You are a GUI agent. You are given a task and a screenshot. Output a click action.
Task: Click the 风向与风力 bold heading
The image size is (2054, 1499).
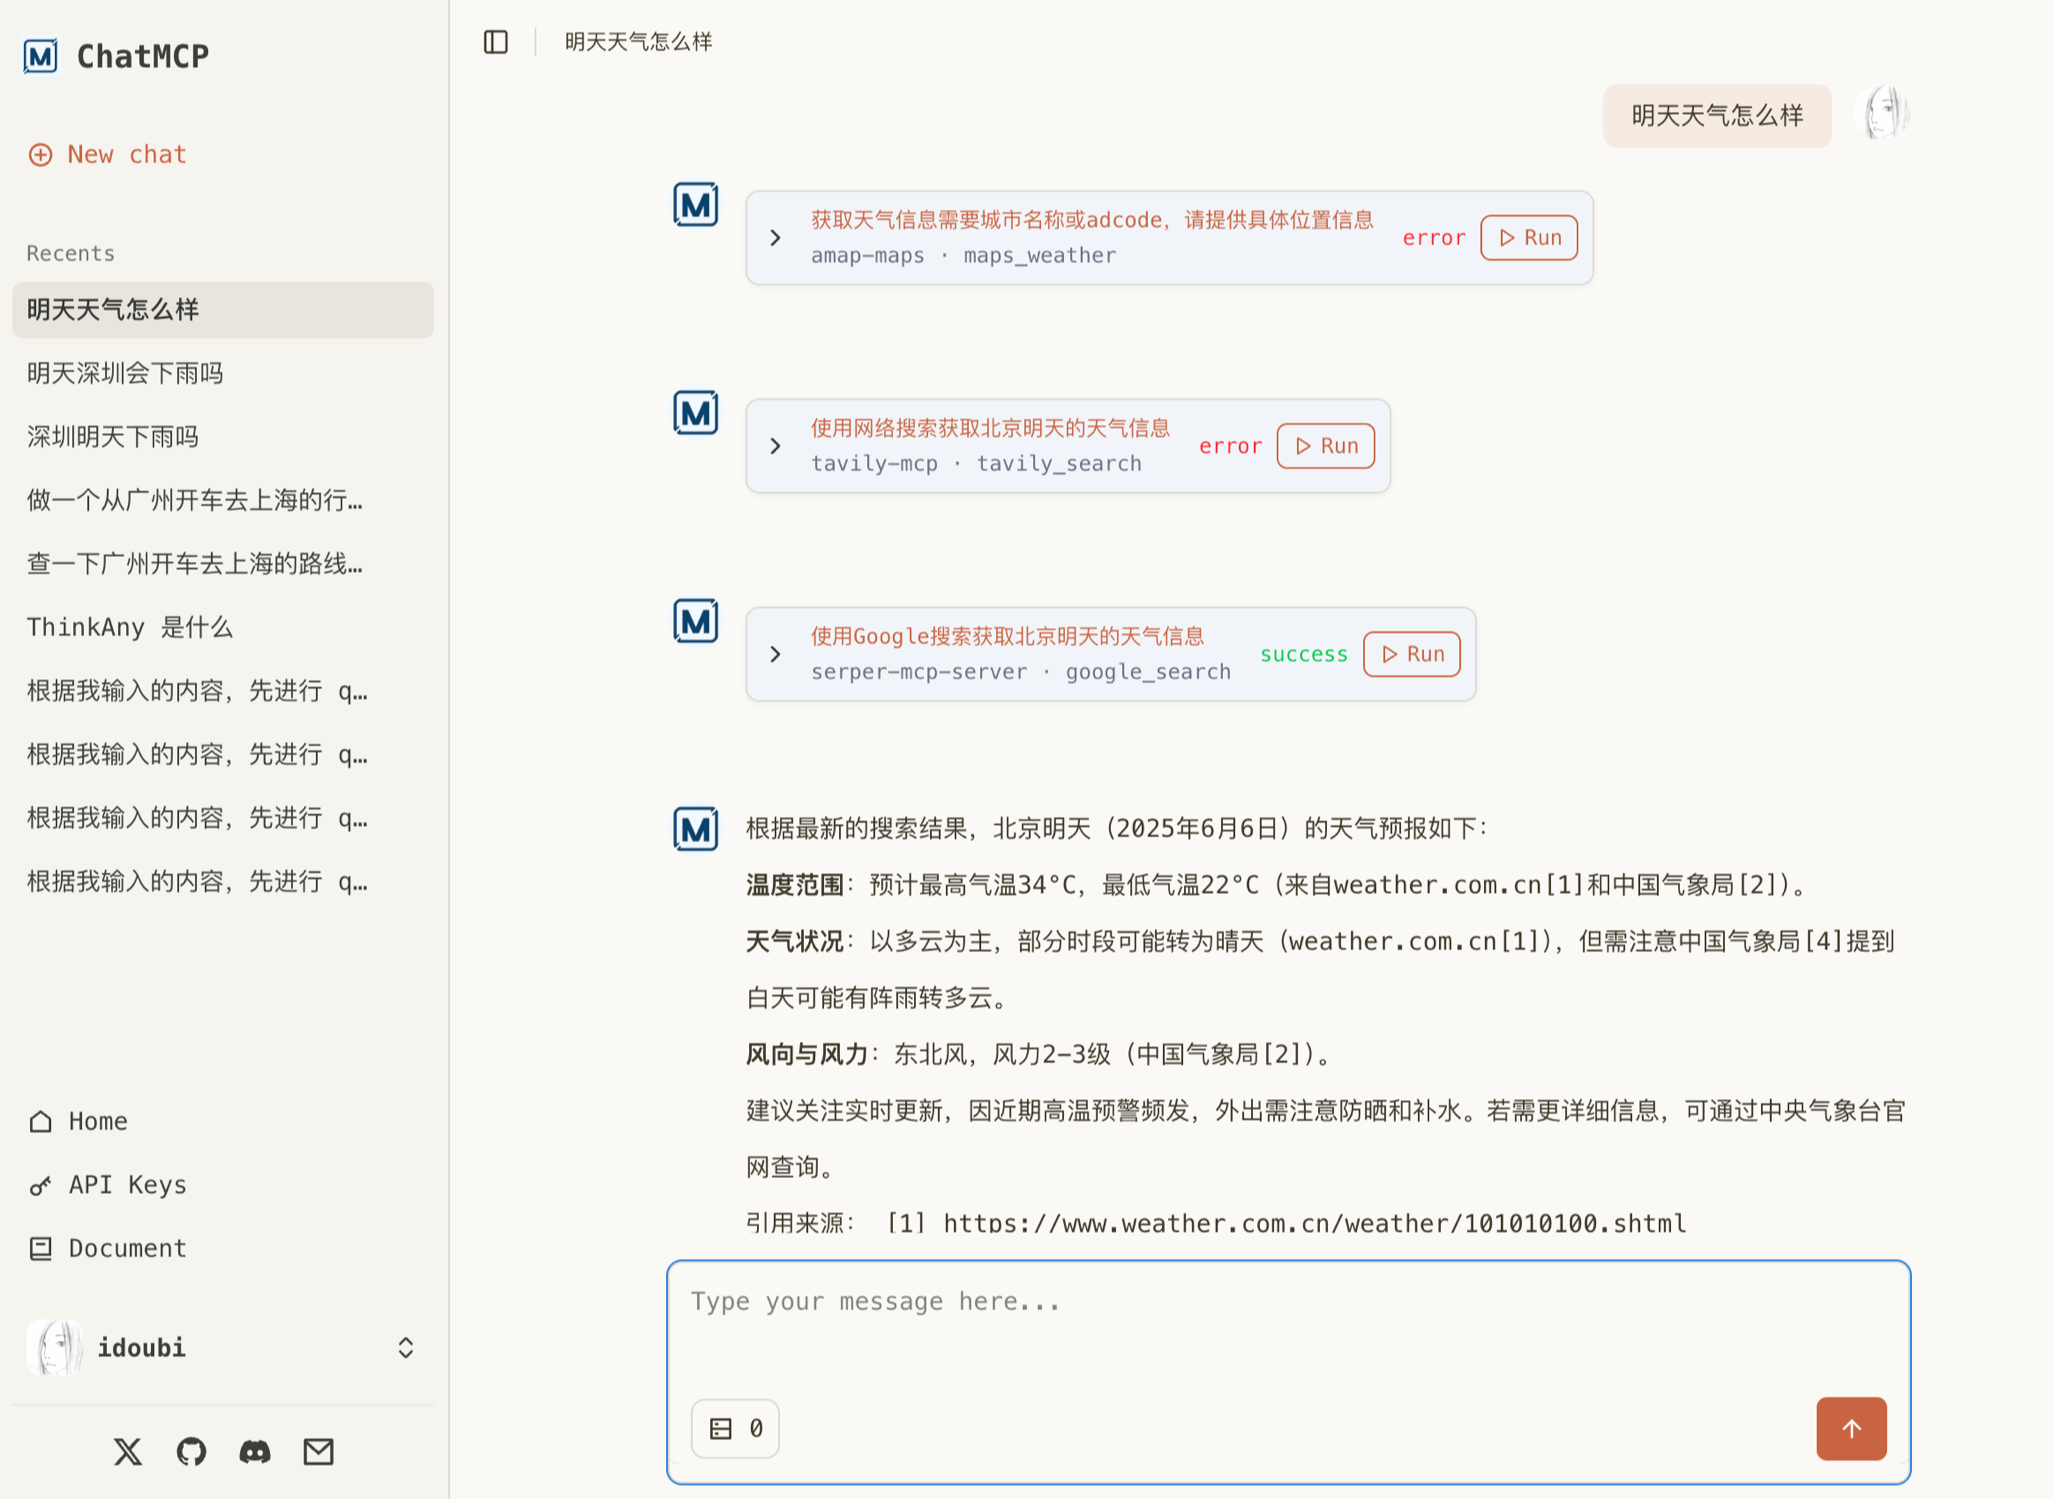tap(807, 1055)
